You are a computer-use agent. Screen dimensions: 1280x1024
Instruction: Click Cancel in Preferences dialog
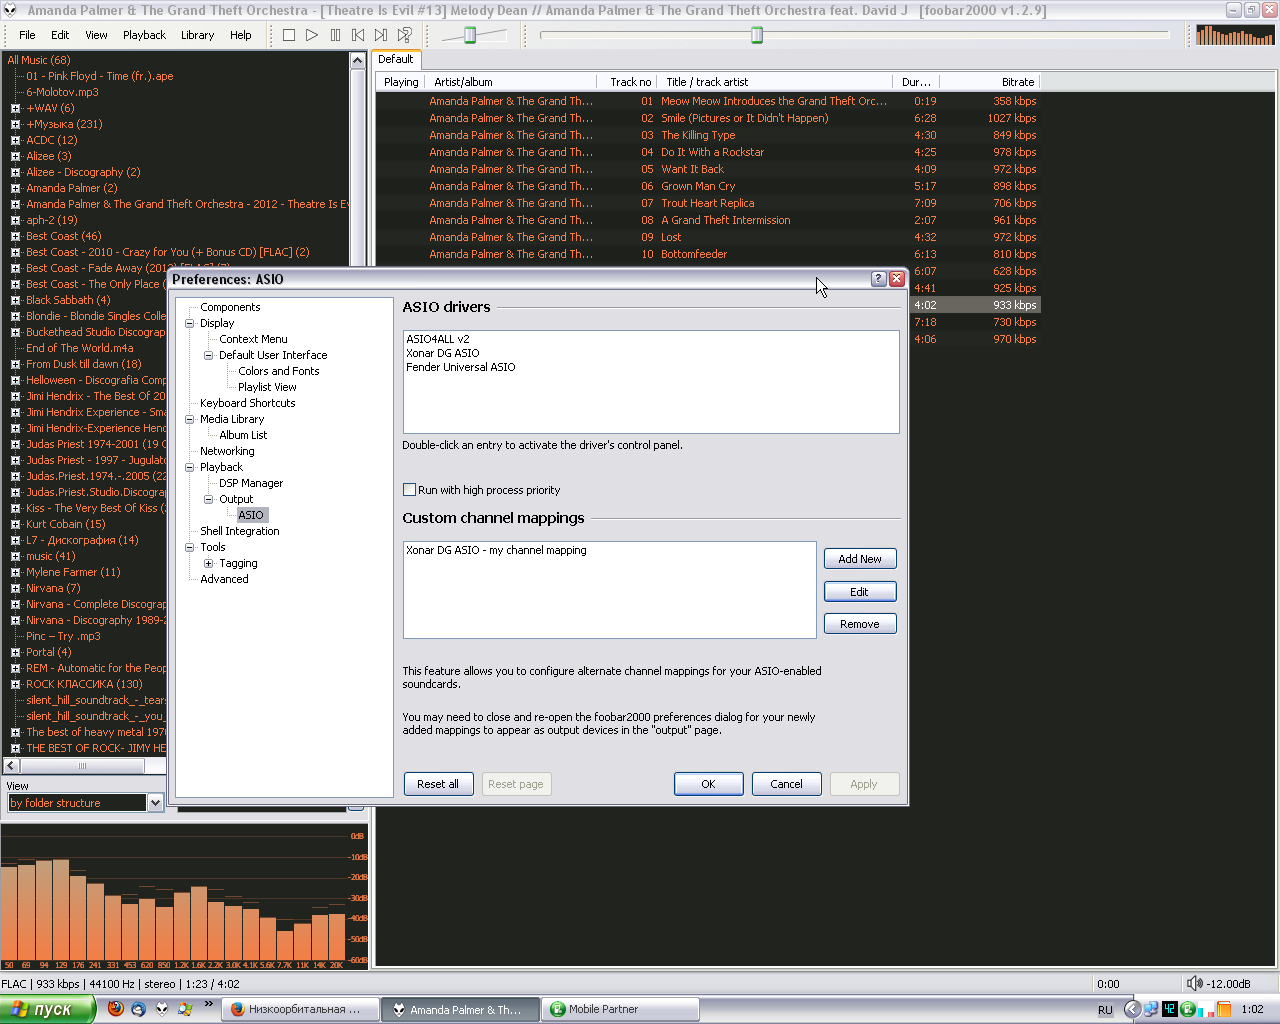click(786, 784)
